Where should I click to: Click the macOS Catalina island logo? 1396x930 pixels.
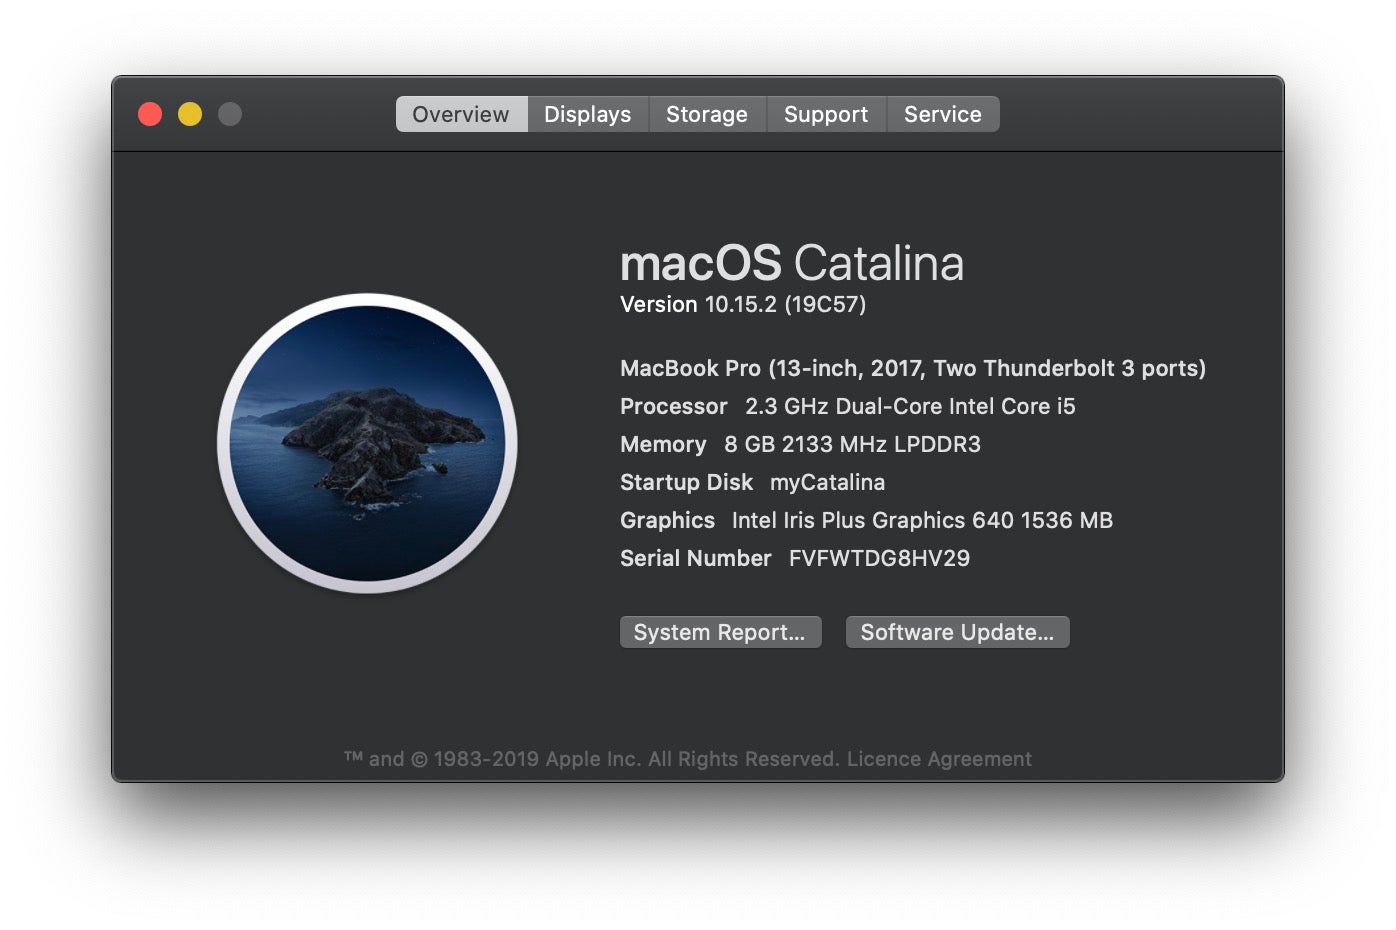367,443
